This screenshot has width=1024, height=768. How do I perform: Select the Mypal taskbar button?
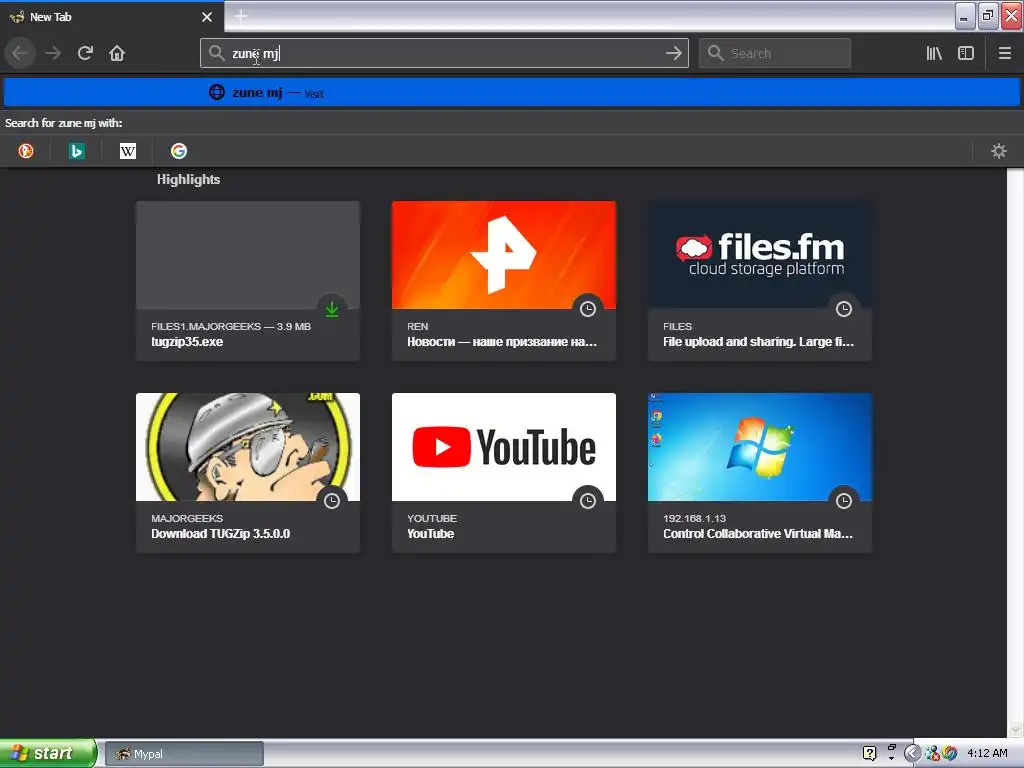coord(184,754)
